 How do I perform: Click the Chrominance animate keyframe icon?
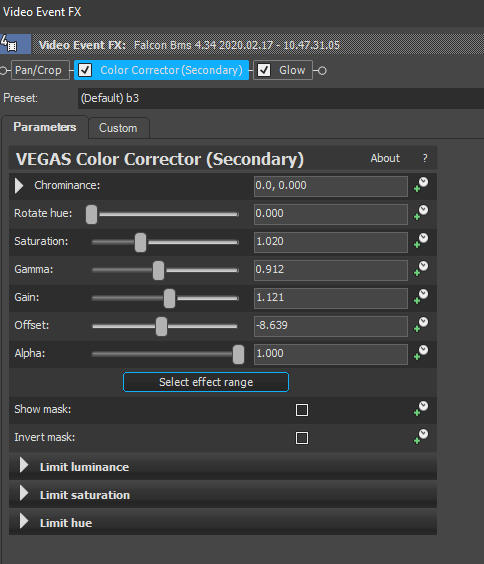421,185
